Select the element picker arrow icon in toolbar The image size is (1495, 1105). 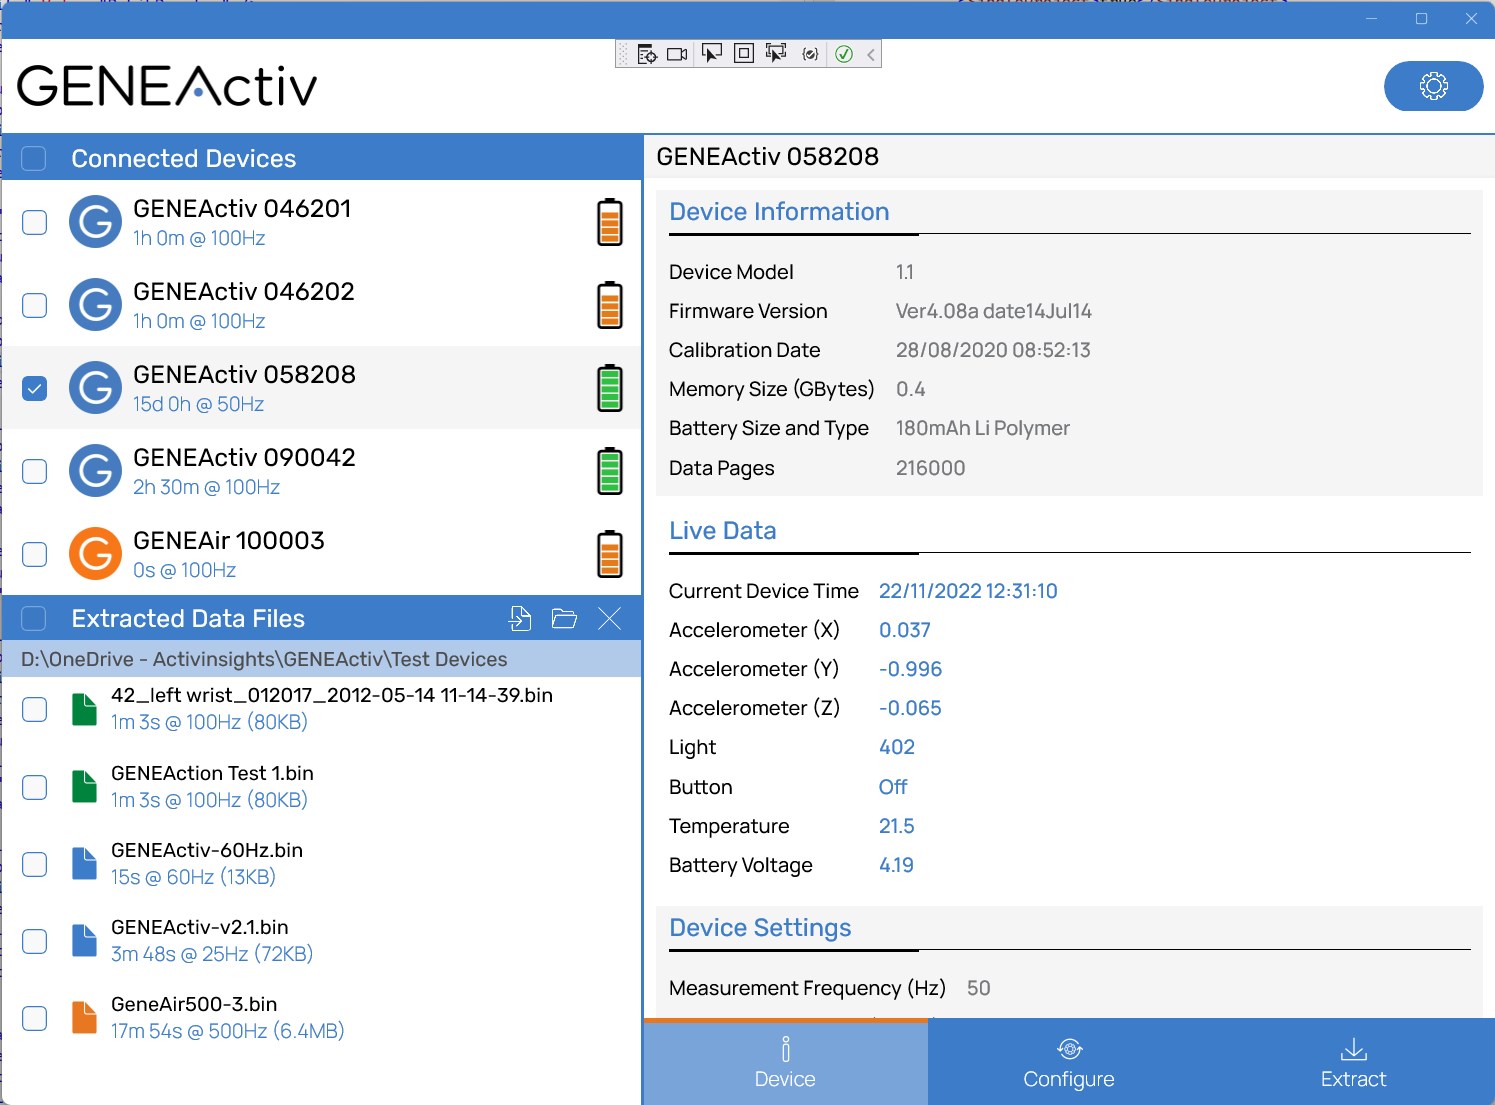(x=711, y=53)
